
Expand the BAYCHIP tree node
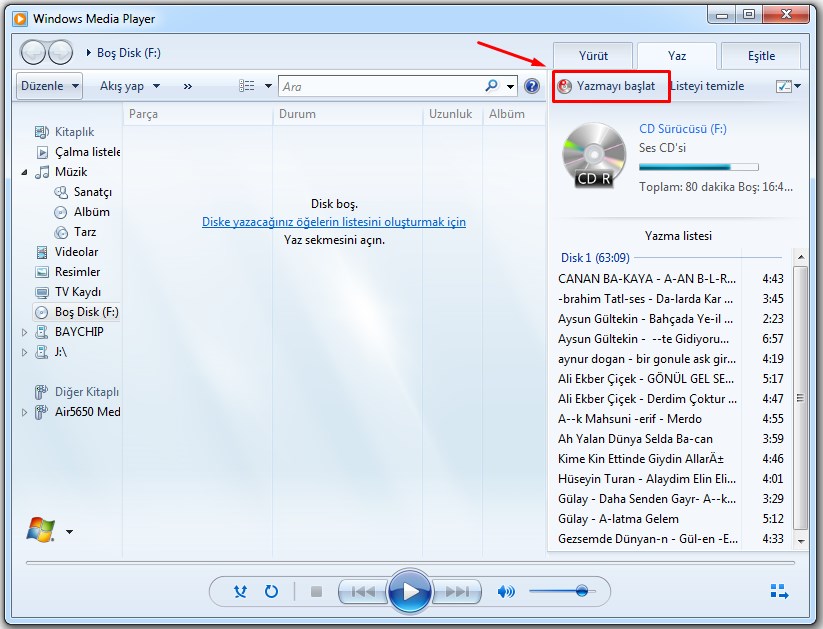click(25, 332)
